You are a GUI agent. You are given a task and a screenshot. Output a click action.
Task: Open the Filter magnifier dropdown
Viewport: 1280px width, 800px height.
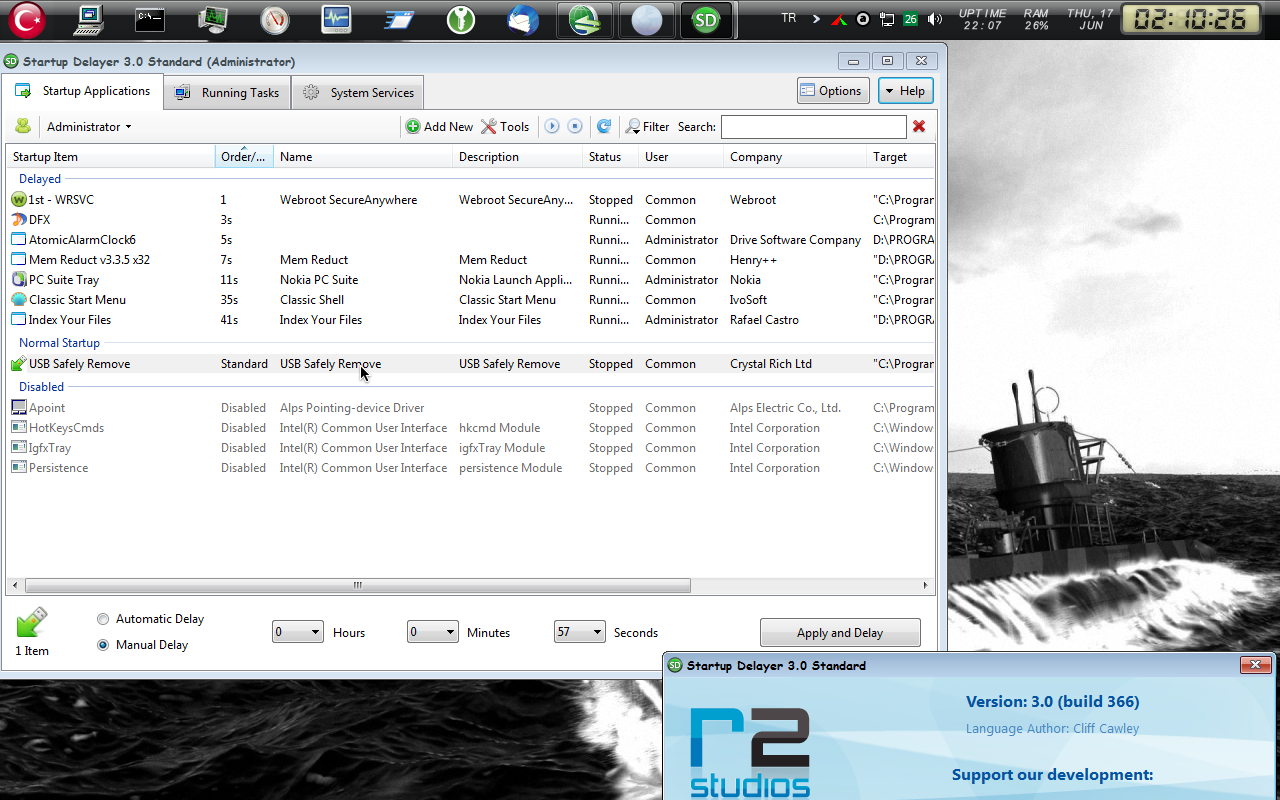click(x=647, y=127)
